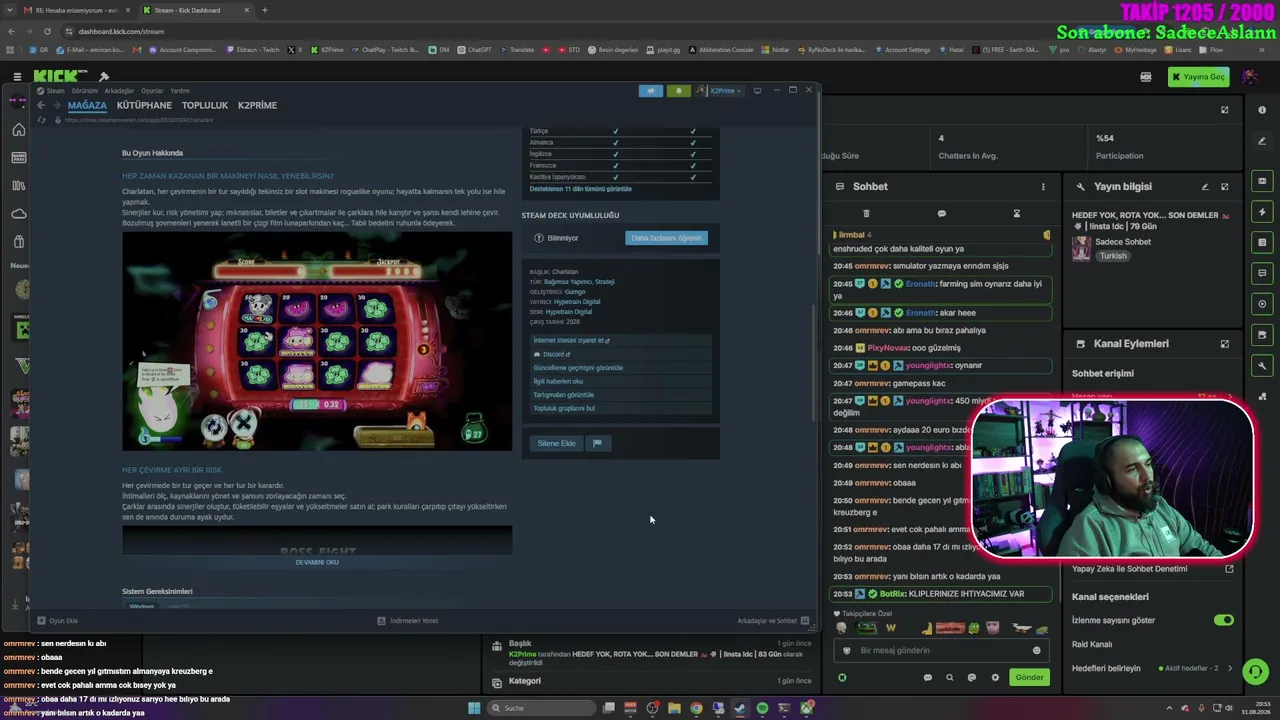This screenshot has width=1280, height=720.
Task: Open the TOPLULUK tab in Steam
Action: point(205,105)
